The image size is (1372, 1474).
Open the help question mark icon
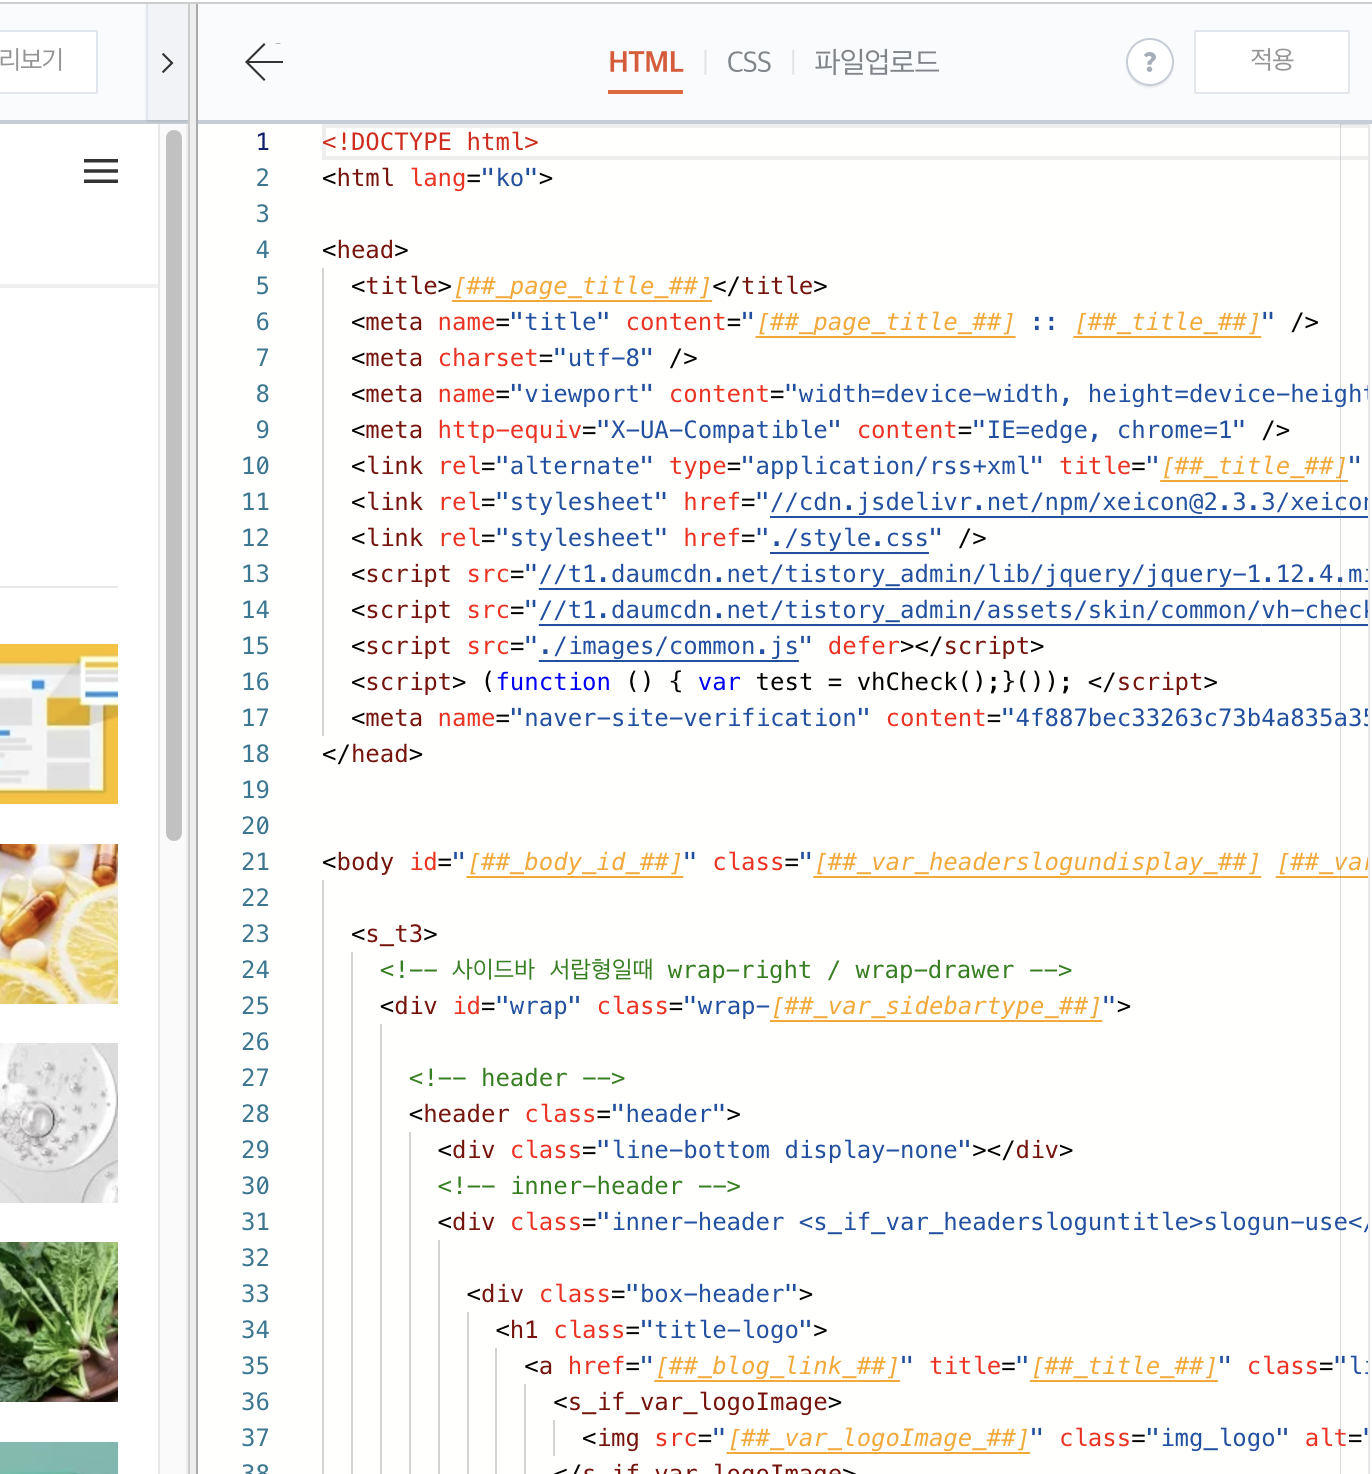tap(1150, 63)
